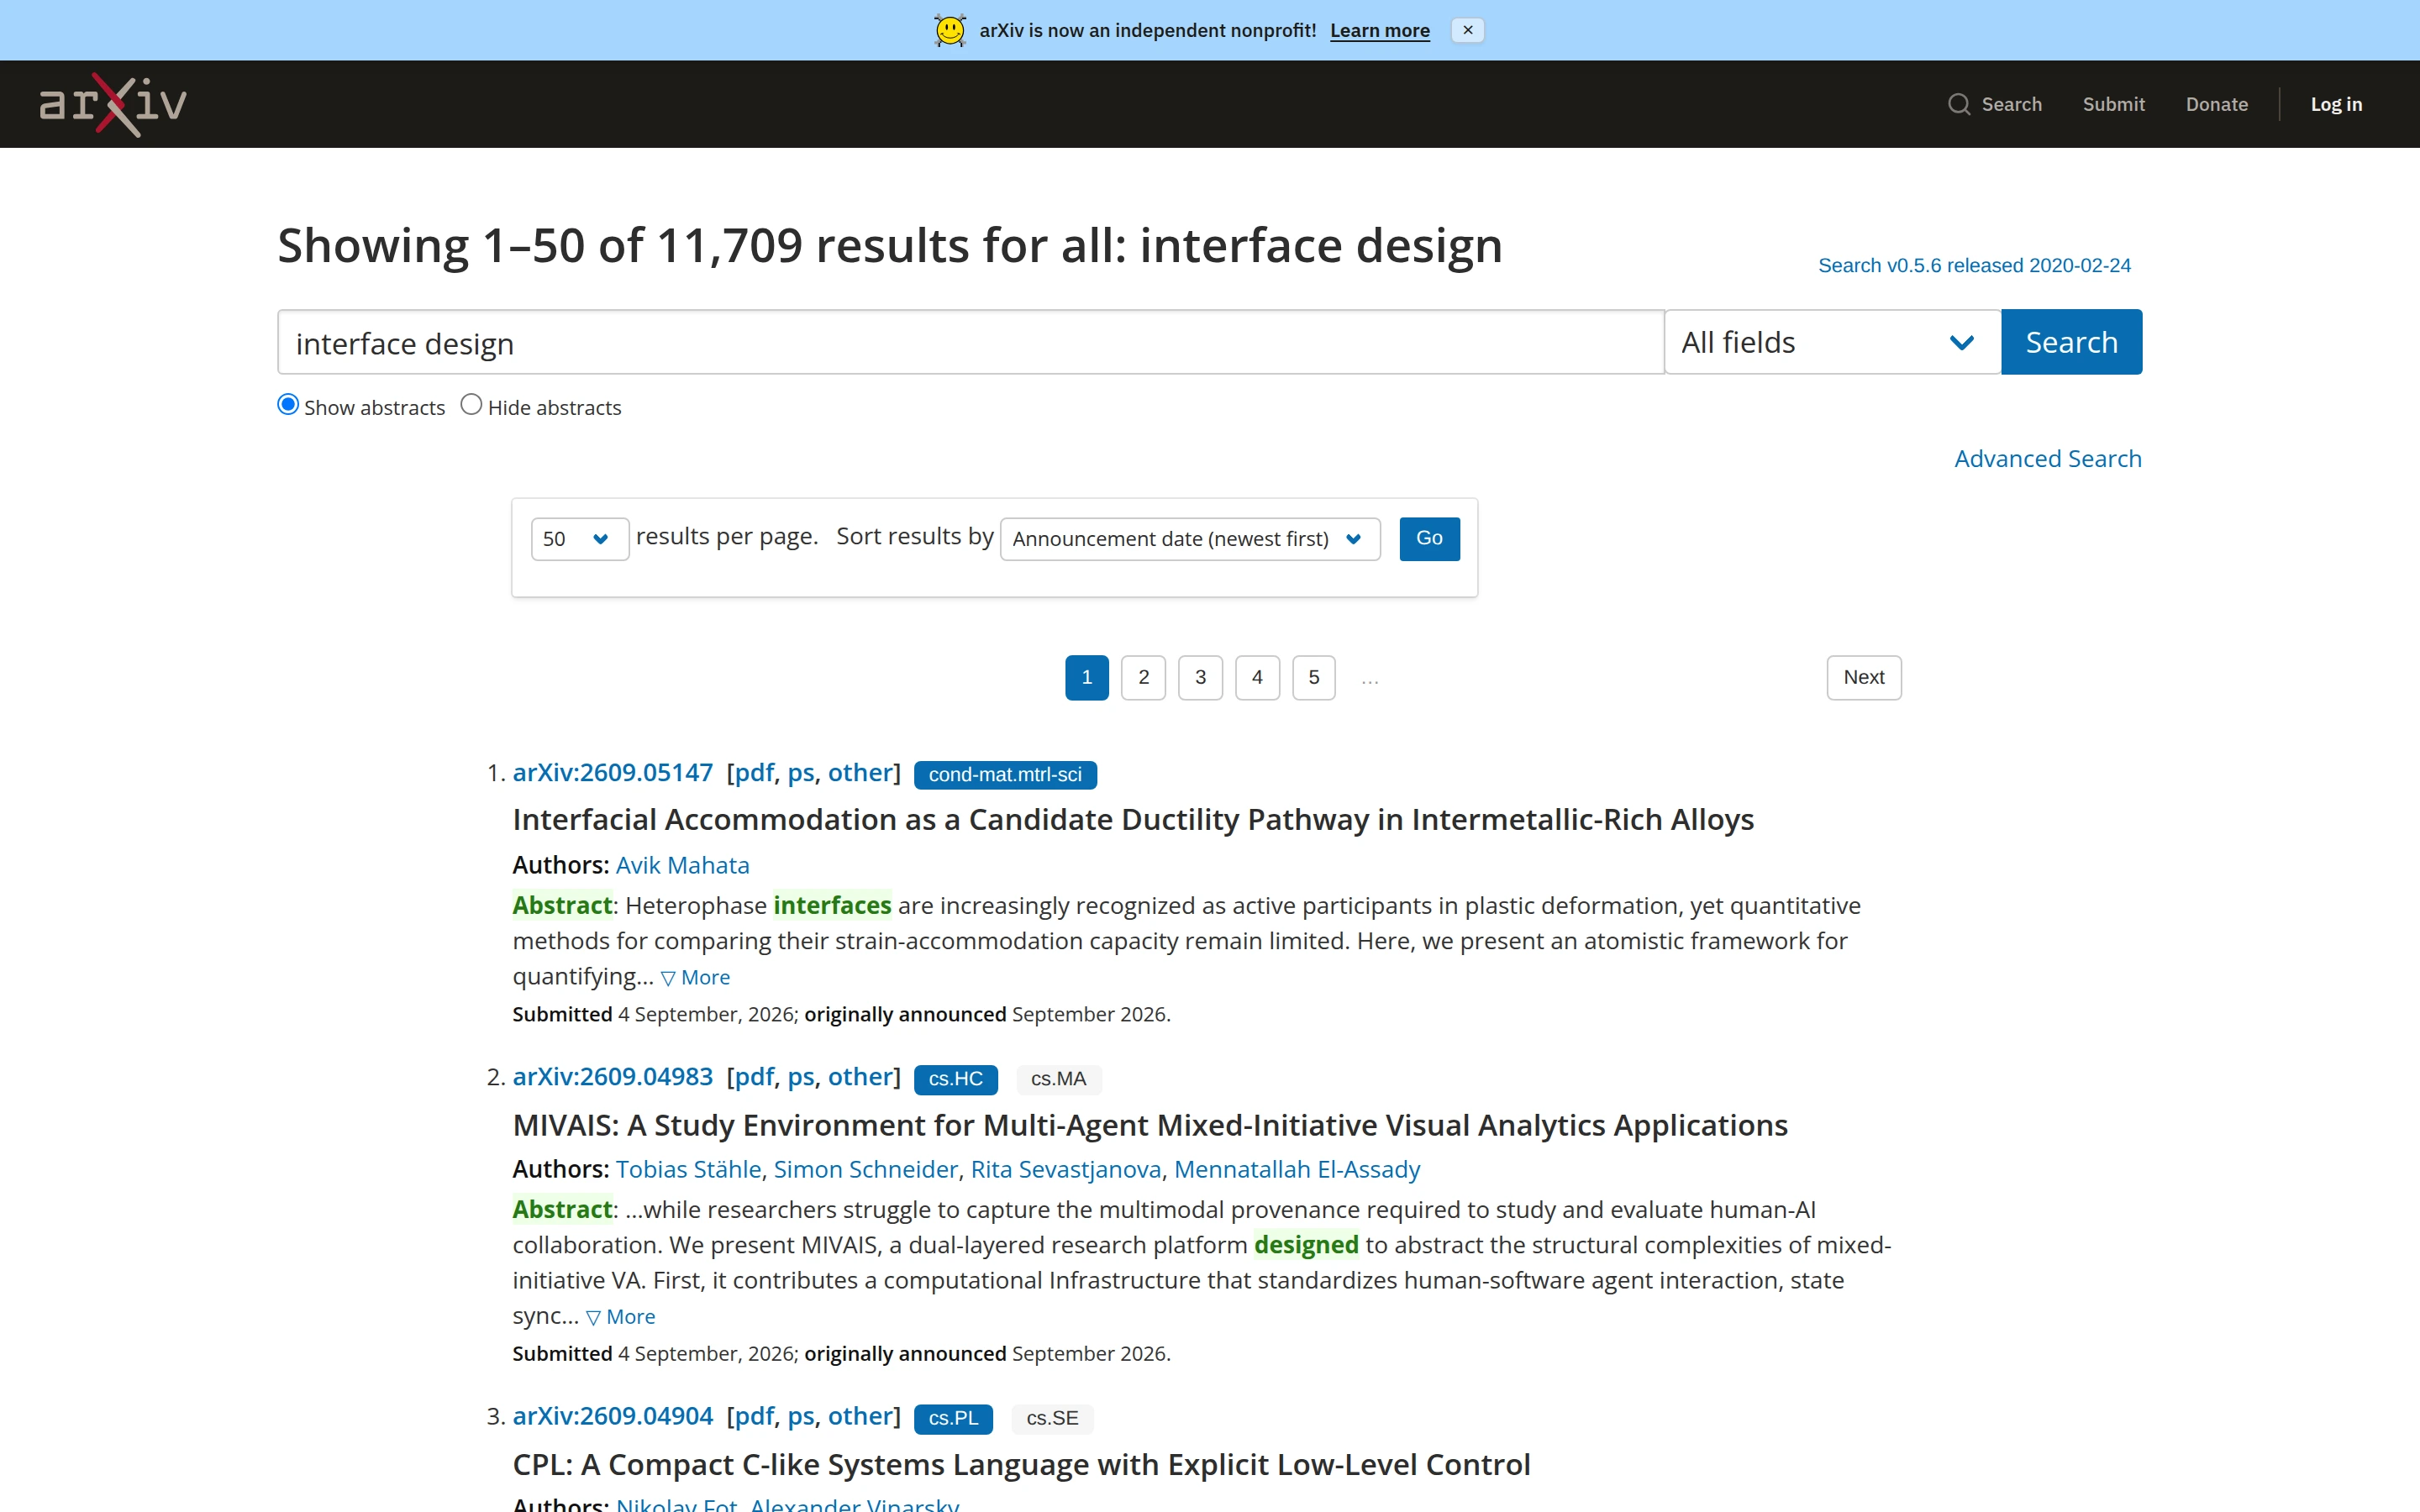Focus the interface design search field

[970, 342]
